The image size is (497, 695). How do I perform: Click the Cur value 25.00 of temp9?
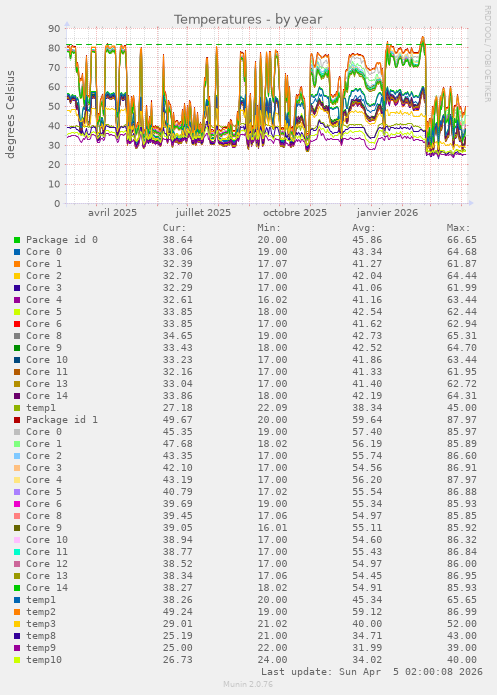tap(177, 648)
